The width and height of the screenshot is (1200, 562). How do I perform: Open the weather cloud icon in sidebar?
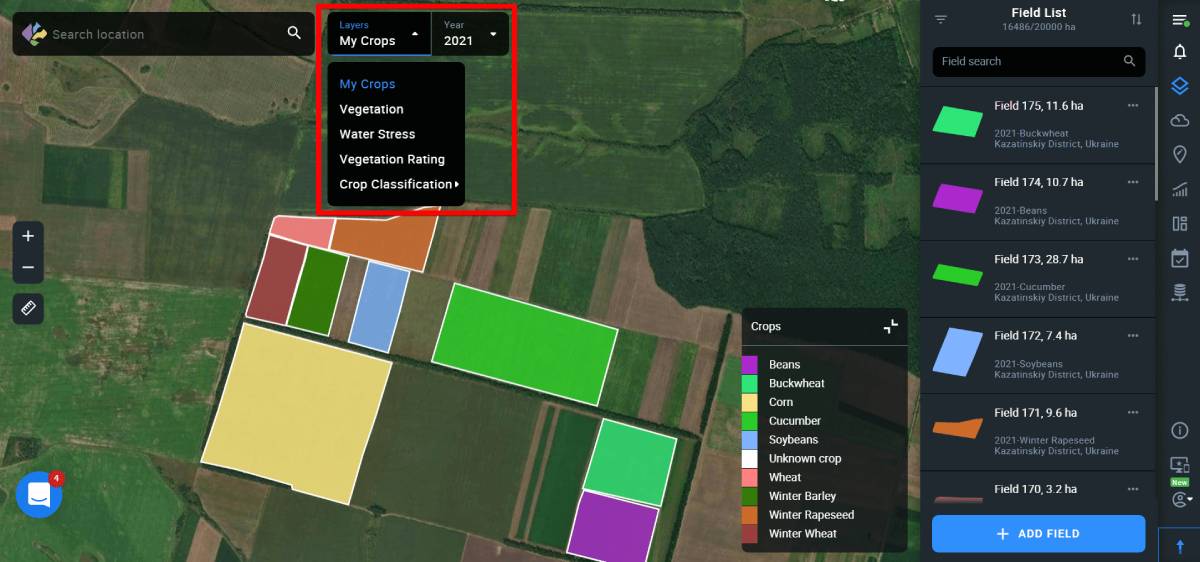tap(1179, 120)
